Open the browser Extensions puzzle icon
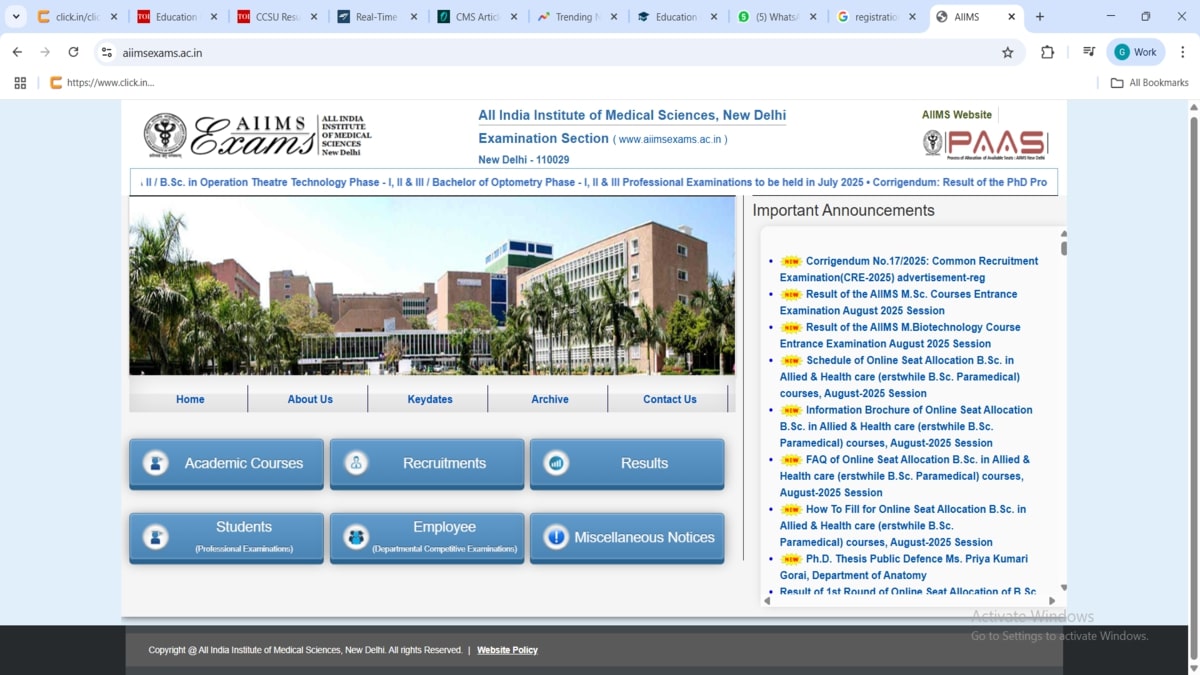 pos(1047,52)
